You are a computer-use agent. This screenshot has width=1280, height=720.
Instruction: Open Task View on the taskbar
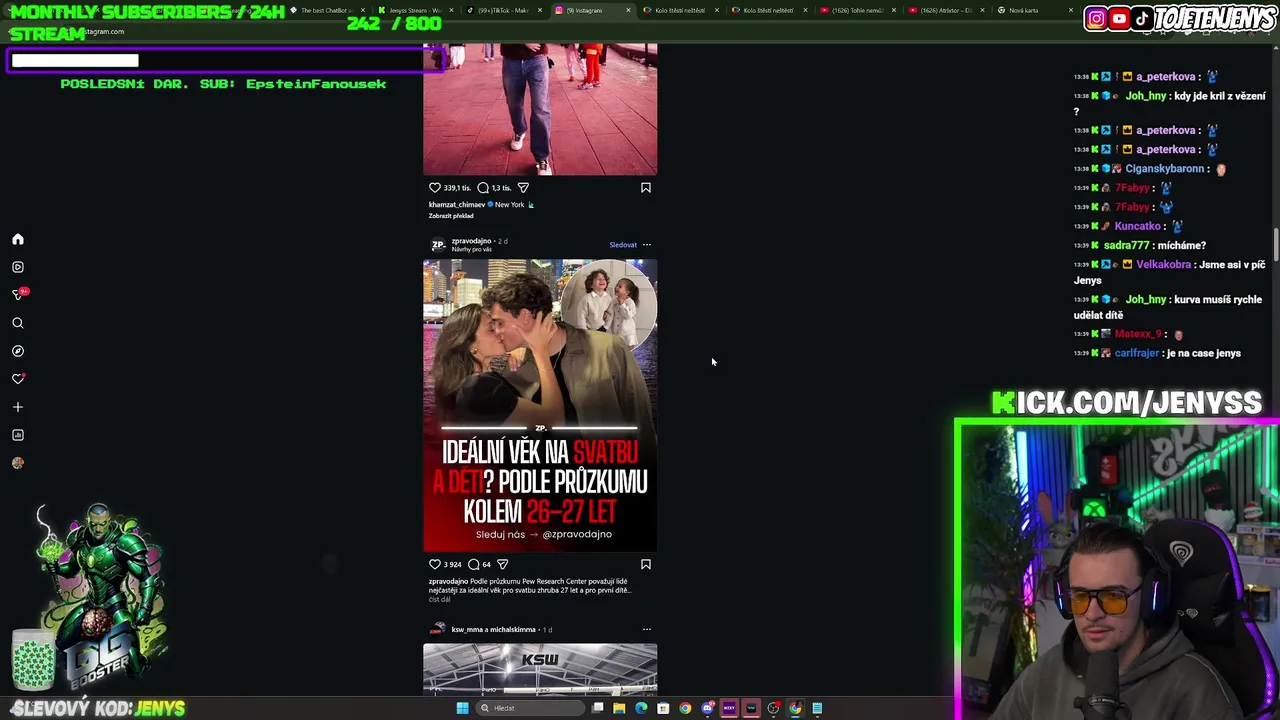597,708
